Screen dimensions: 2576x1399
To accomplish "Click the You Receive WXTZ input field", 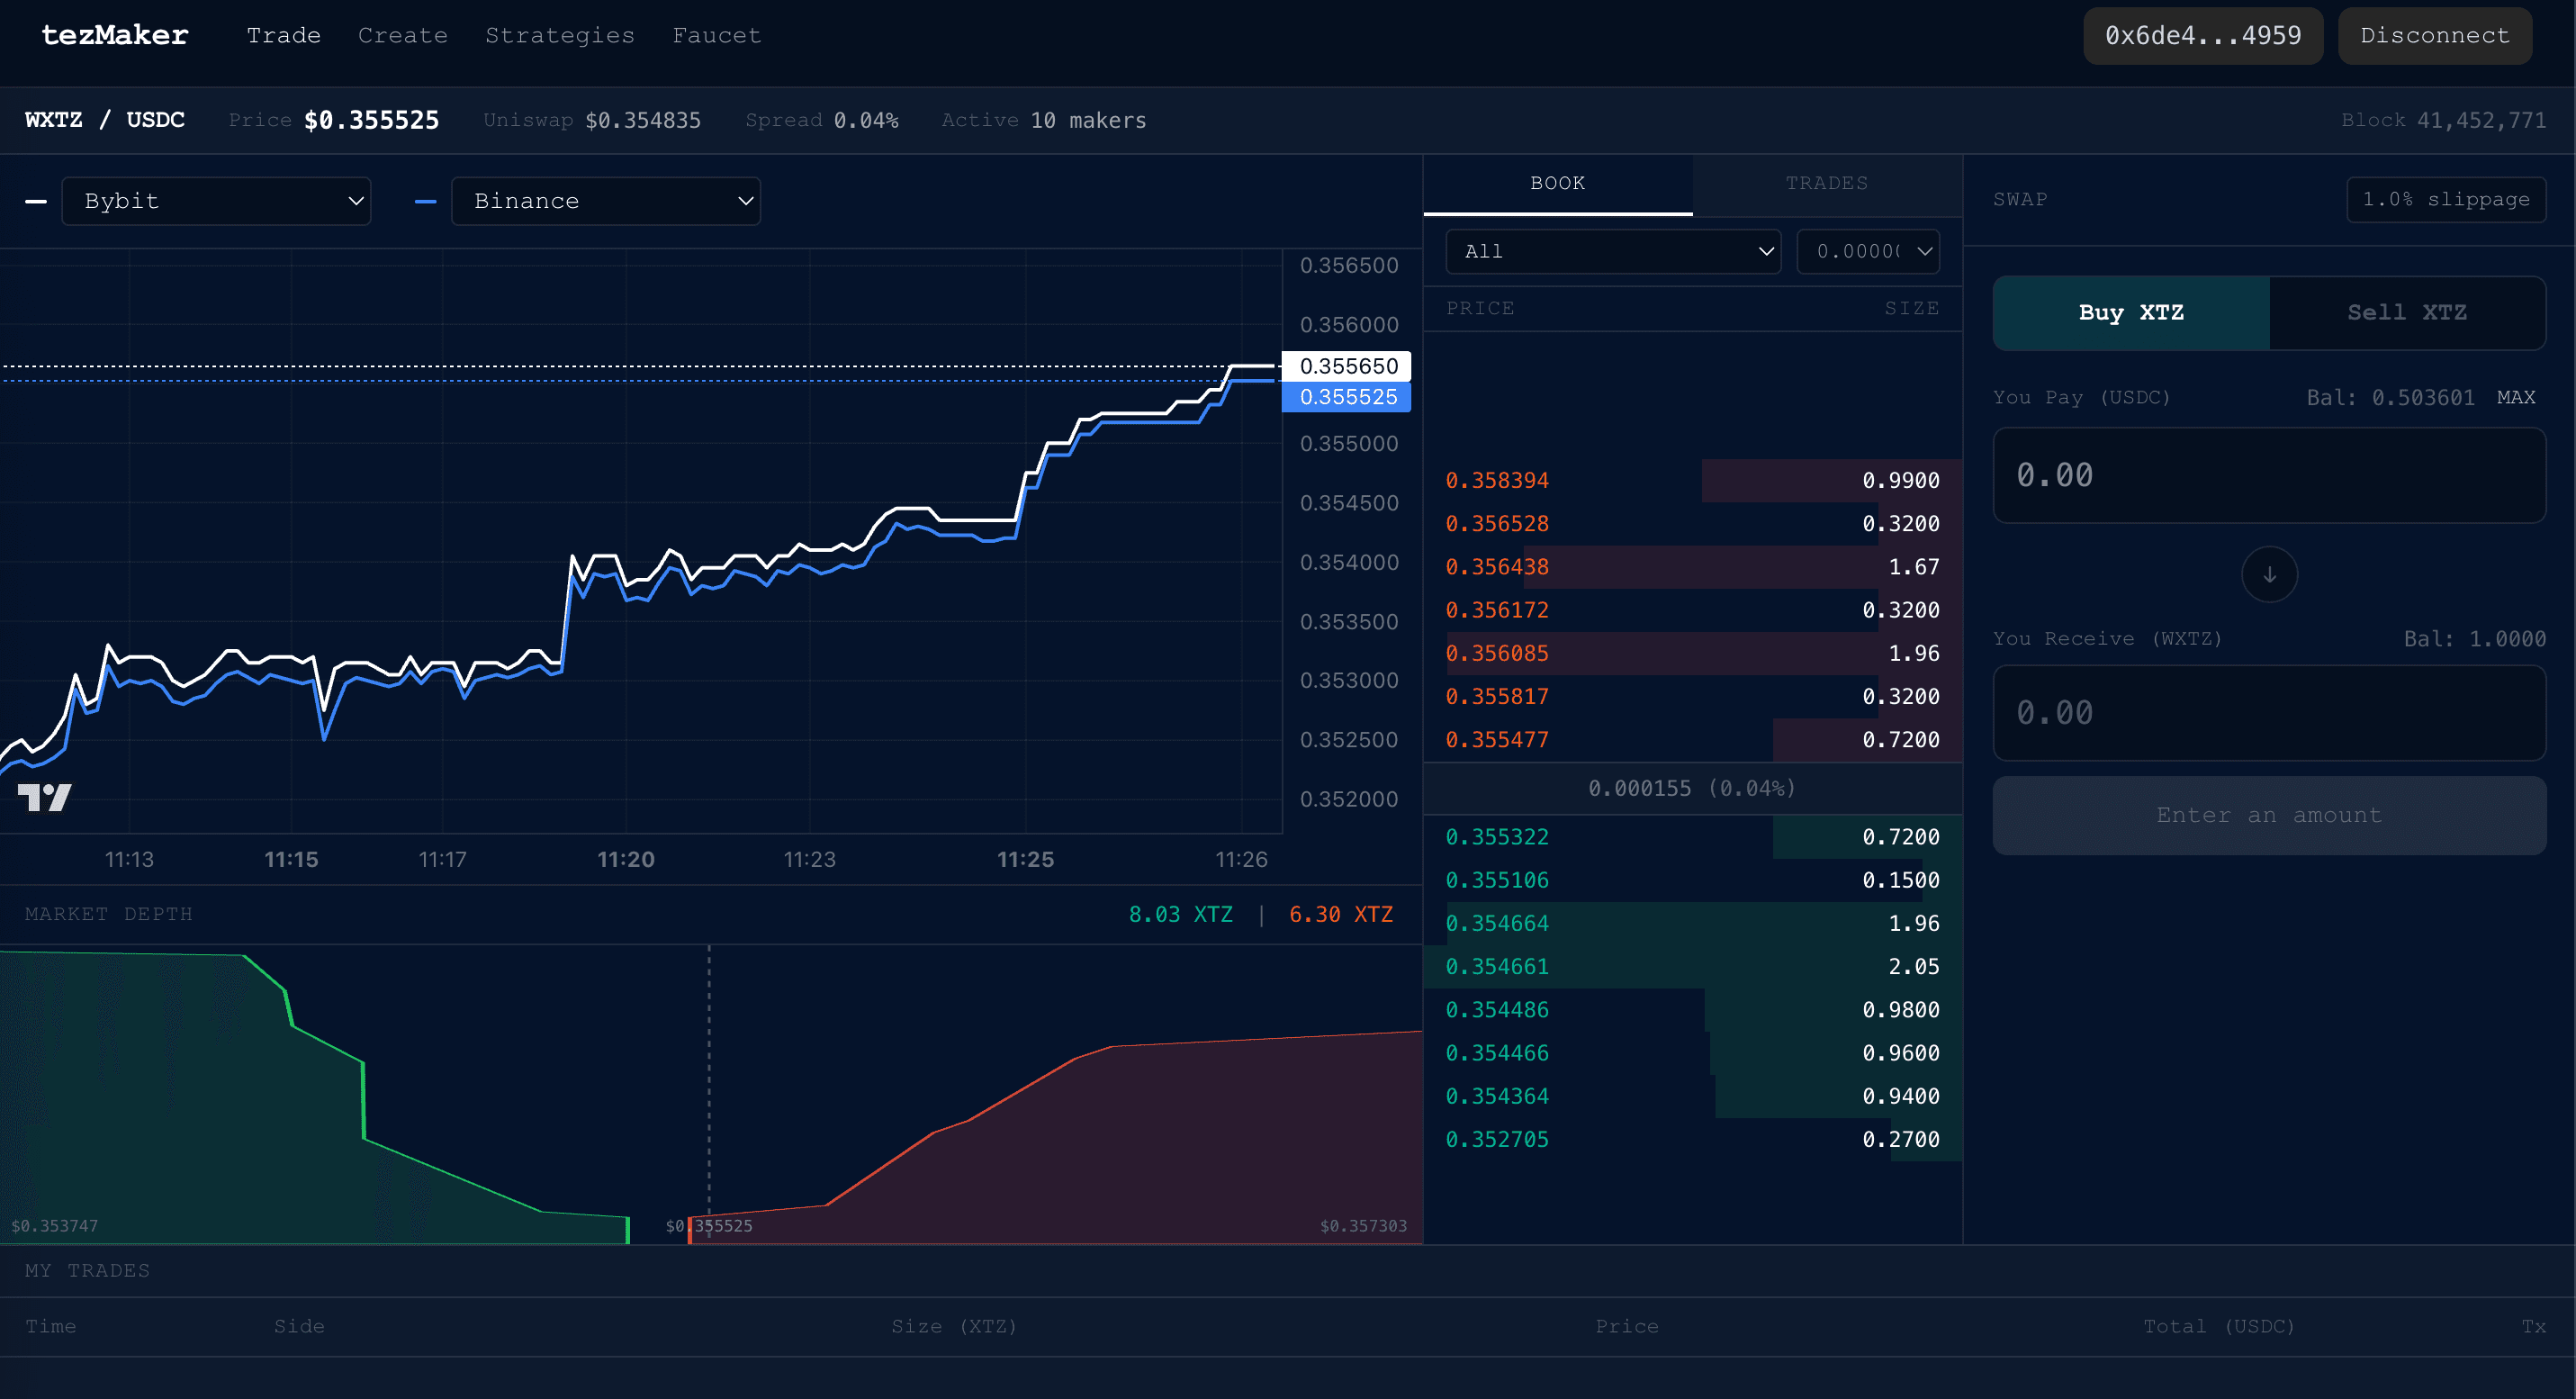I will coord(2269,713).
